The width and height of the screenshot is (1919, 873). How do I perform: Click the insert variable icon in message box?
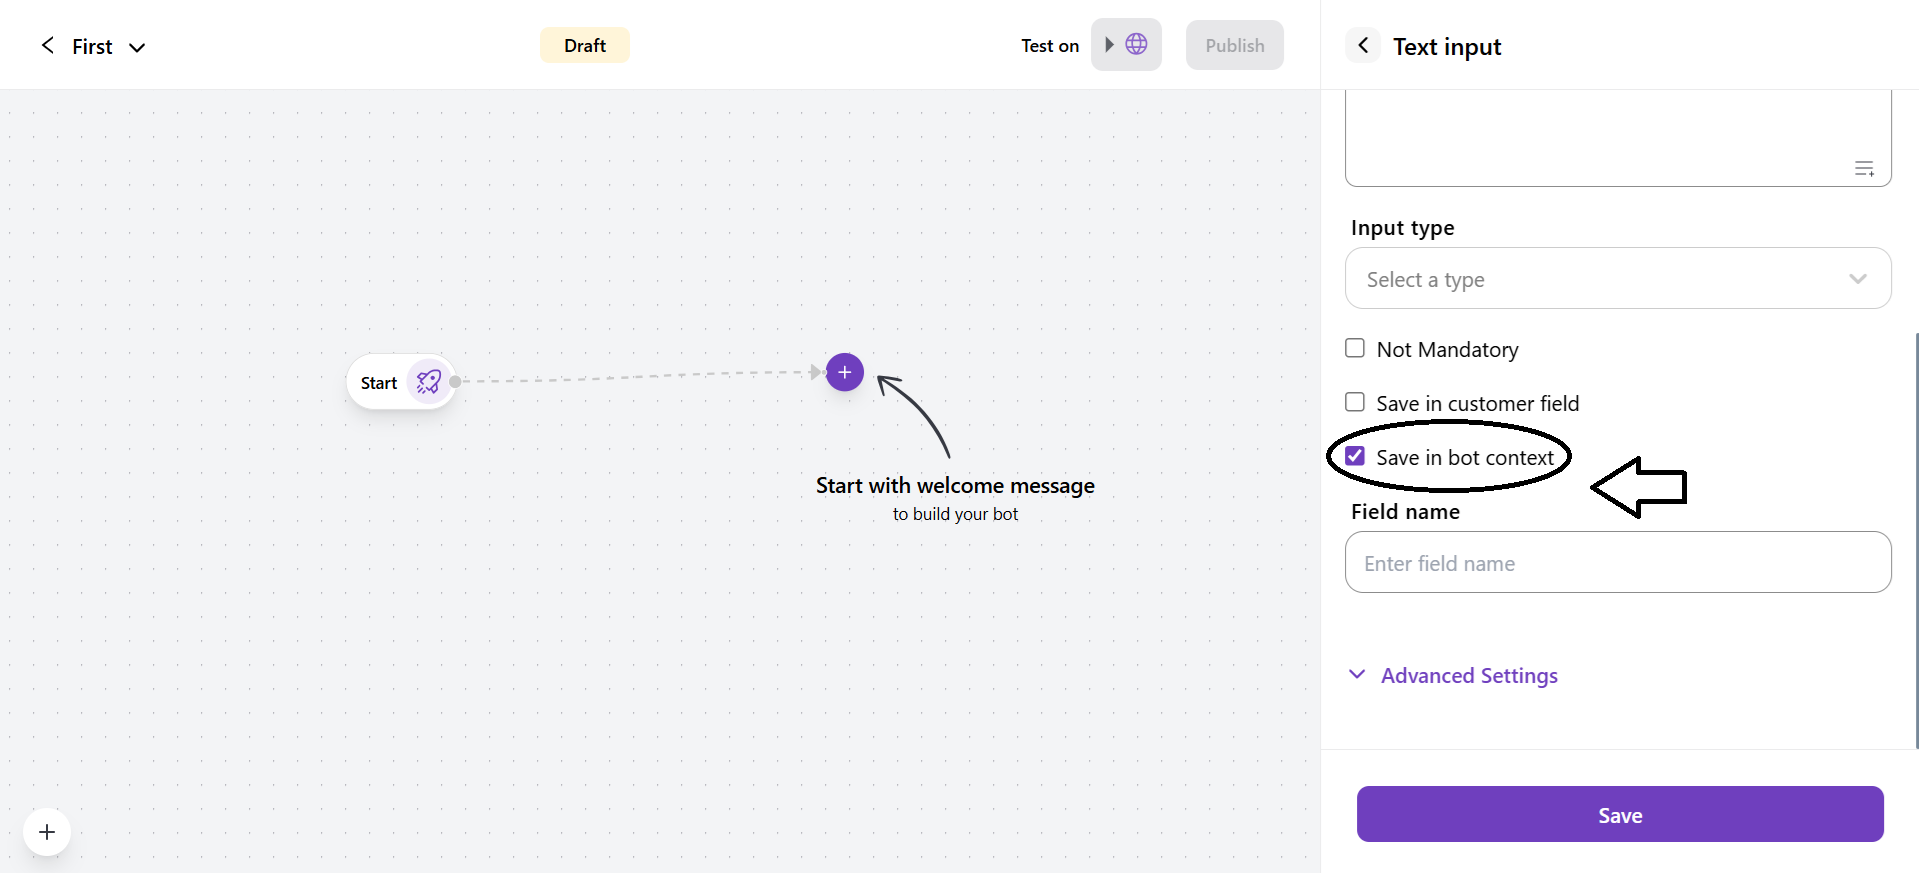coord(1864,169)
